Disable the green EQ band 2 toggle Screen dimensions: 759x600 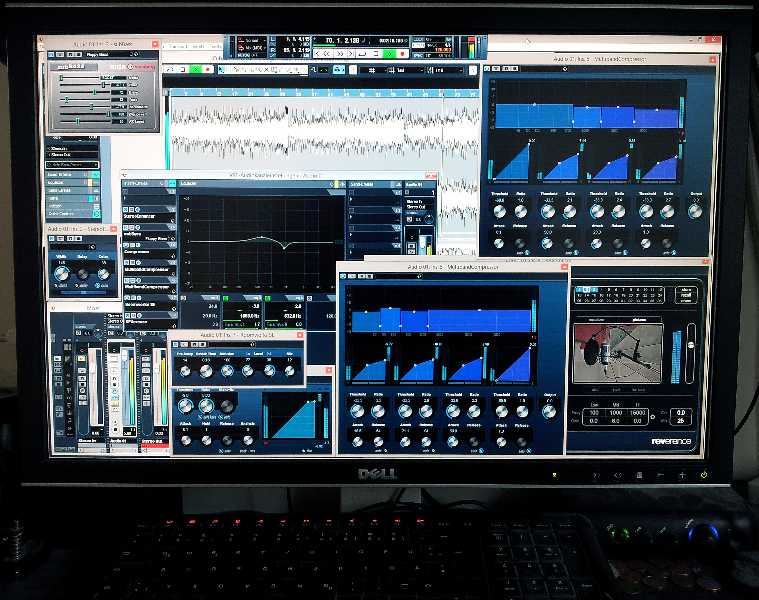pos(226,299)
